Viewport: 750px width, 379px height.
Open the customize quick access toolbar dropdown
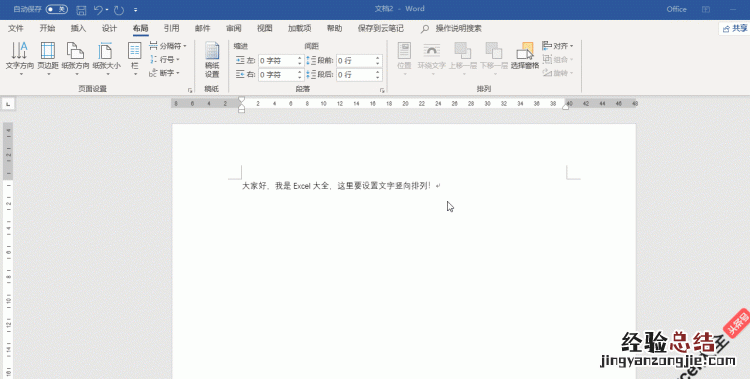coord(136,10)
